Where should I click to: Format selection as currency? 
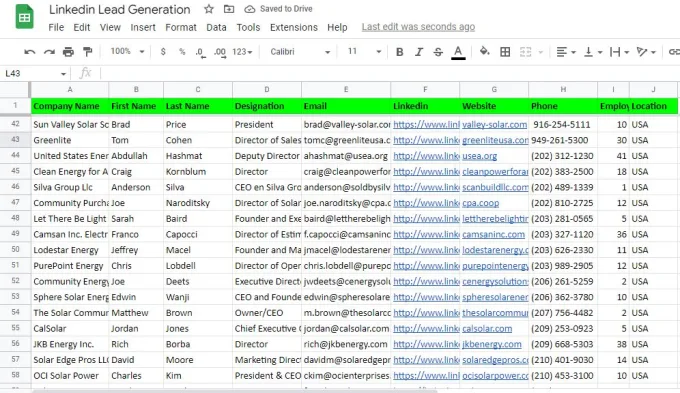(x=163, y=52)
